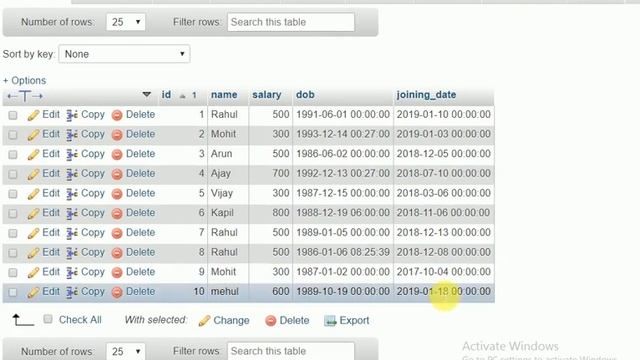Click the Edit text link in Vijay's row
Viewport: 640px width, 360px height.
click(x=51, y=193)
